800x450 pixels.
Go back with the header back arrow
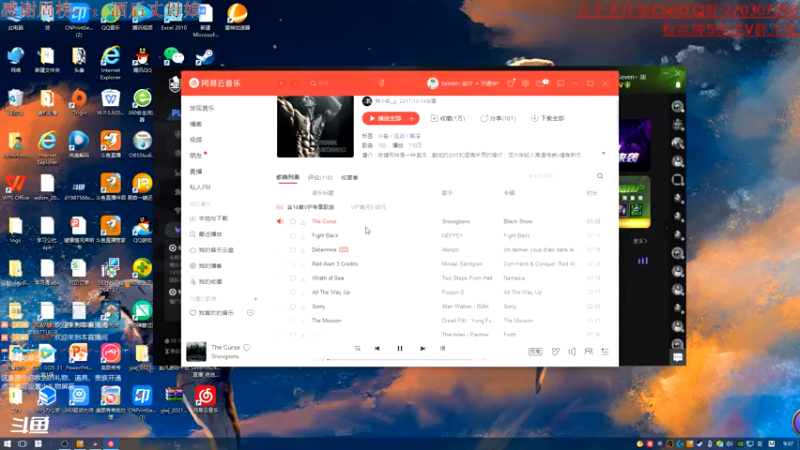(x=281, y=83)
